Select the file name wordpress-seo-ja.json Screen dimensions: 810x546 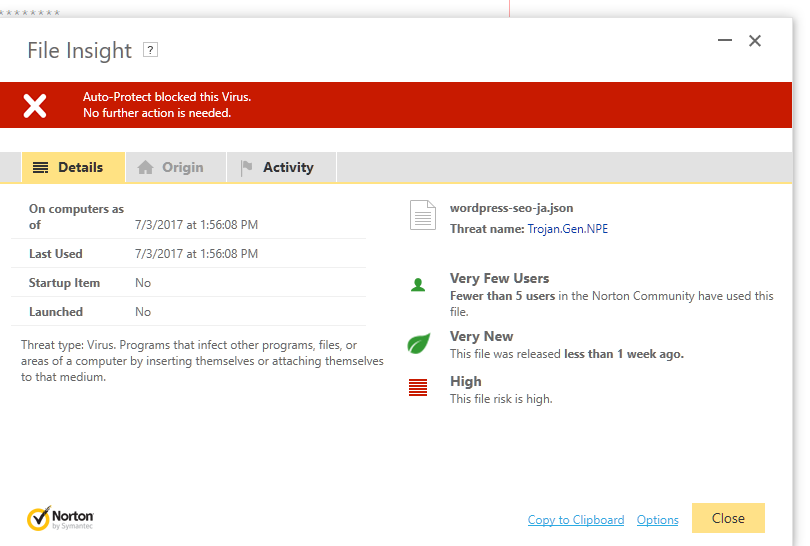pos(511,208)
